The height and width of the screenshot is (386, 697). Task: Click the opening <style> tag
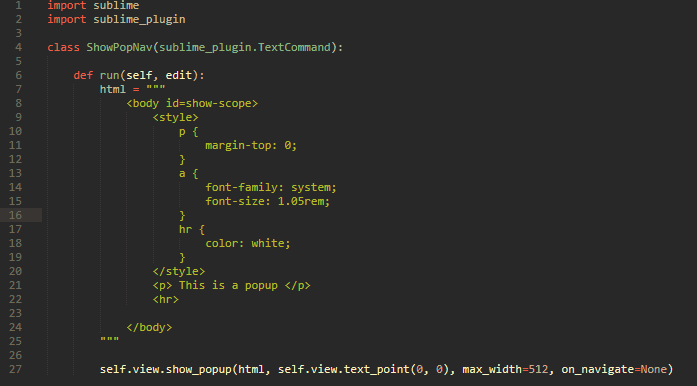176,117
